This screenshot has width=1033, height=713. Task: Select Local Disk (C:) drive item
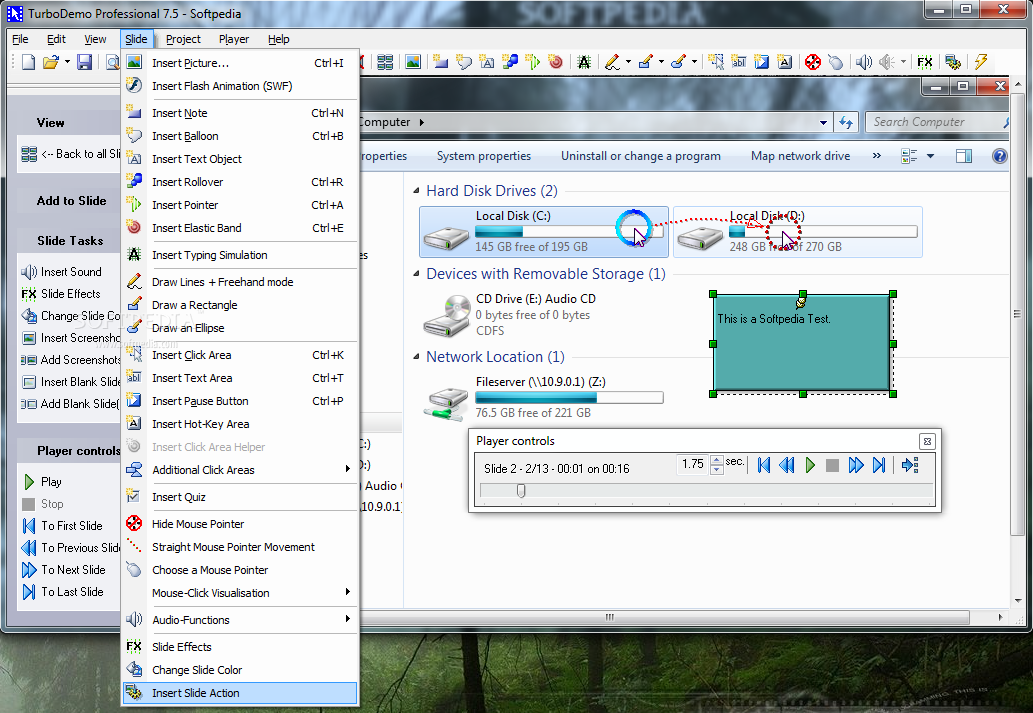544,231
